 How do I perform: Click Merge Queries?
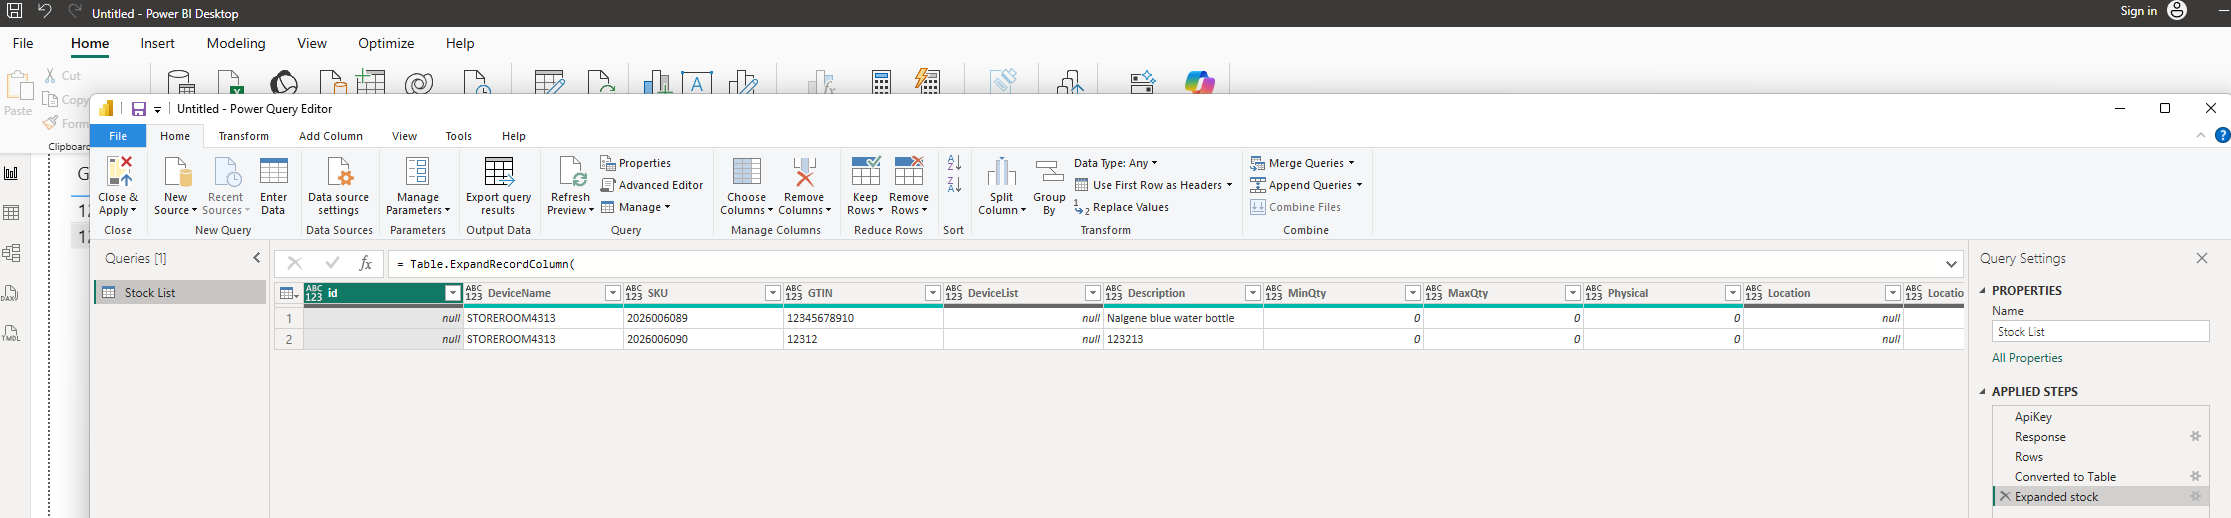pyautogui.click(x=1302, y=163)
